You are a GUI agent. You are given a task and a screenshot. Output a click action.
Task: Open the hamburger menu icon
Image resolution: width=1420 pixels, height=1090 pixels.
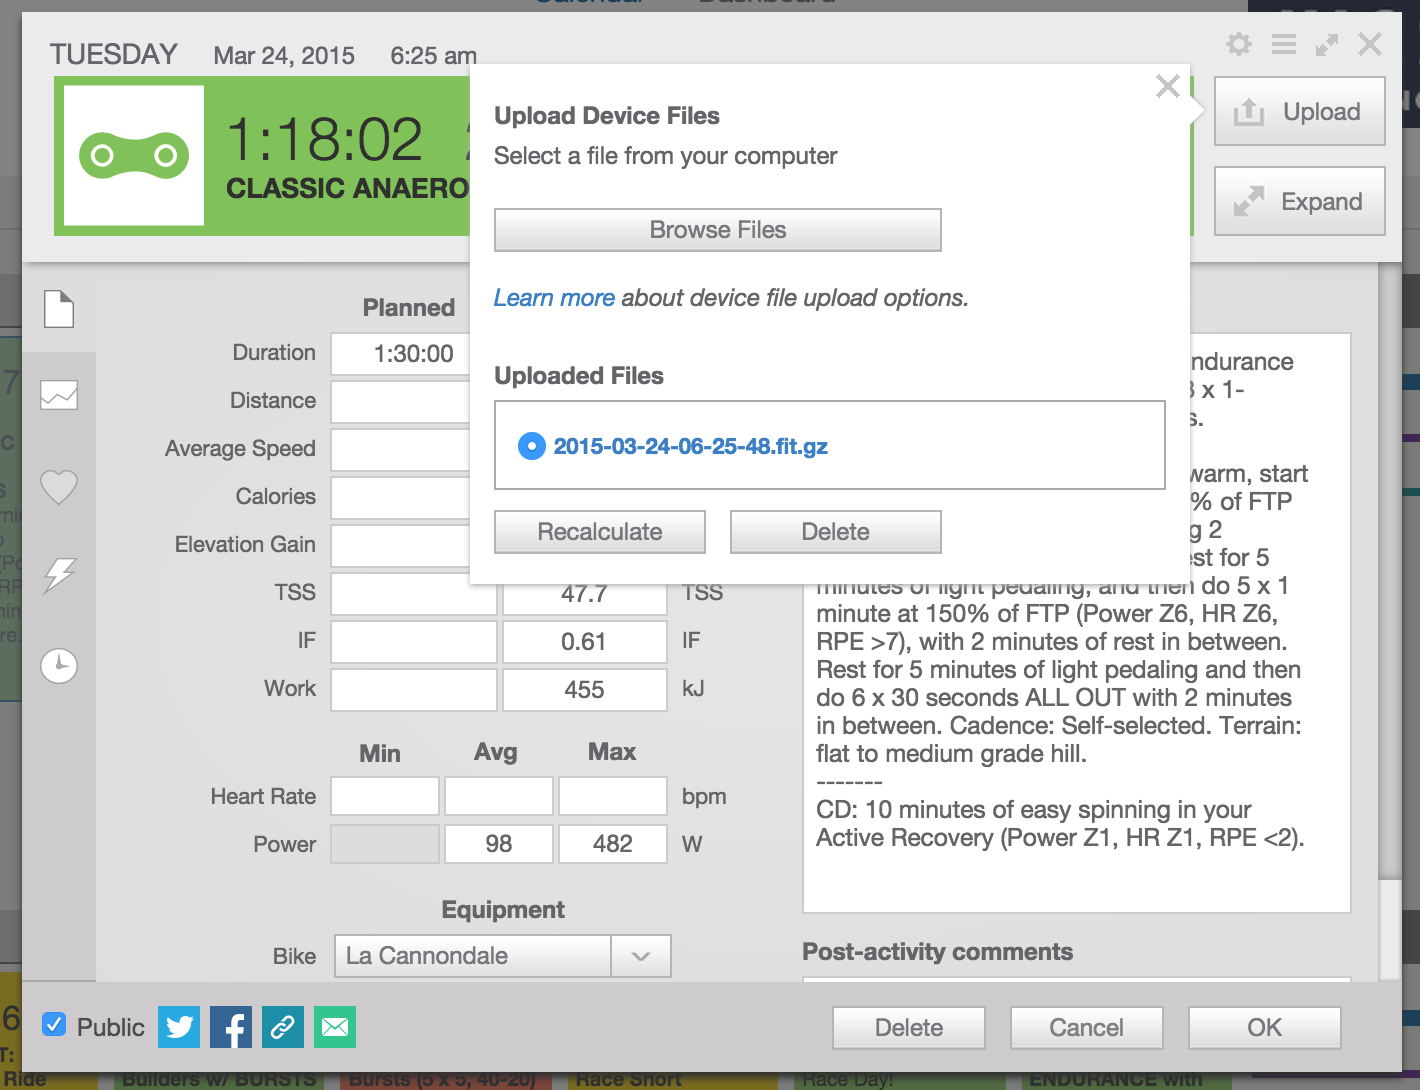pos(1284,44)
